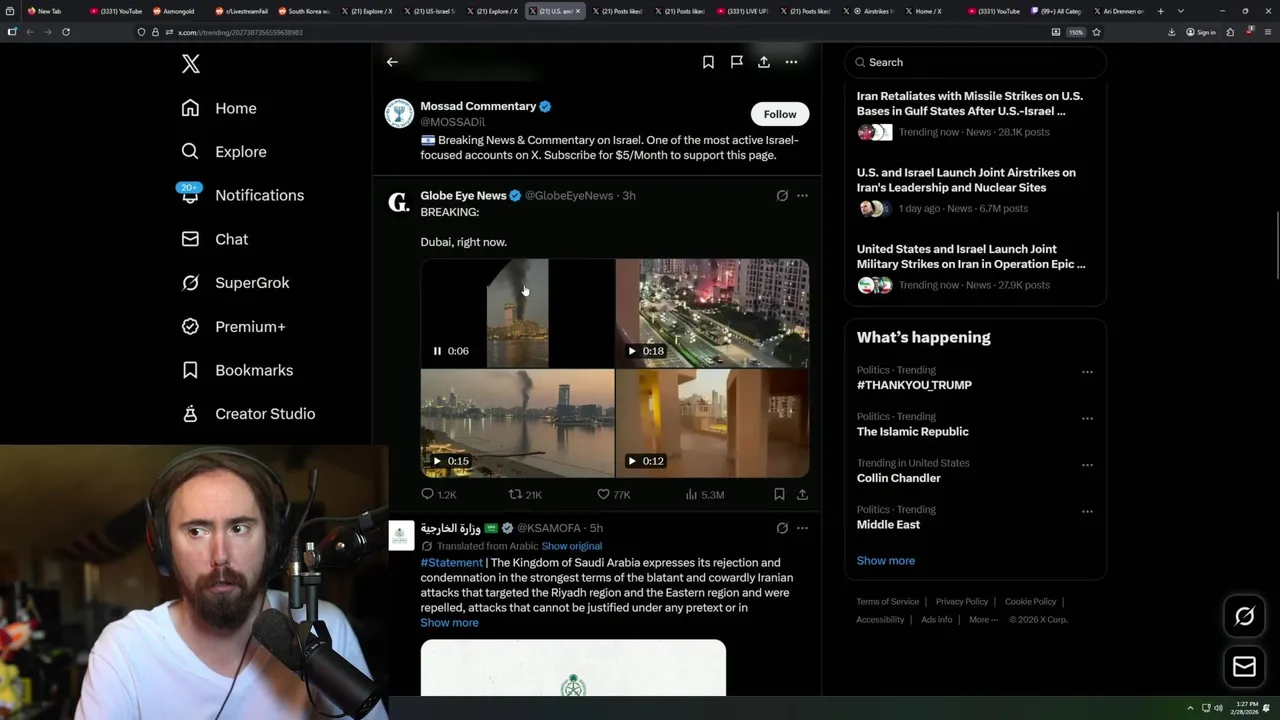Open Privacy Policy link
The image size is (1280, 720).
[x=961, y=602]
